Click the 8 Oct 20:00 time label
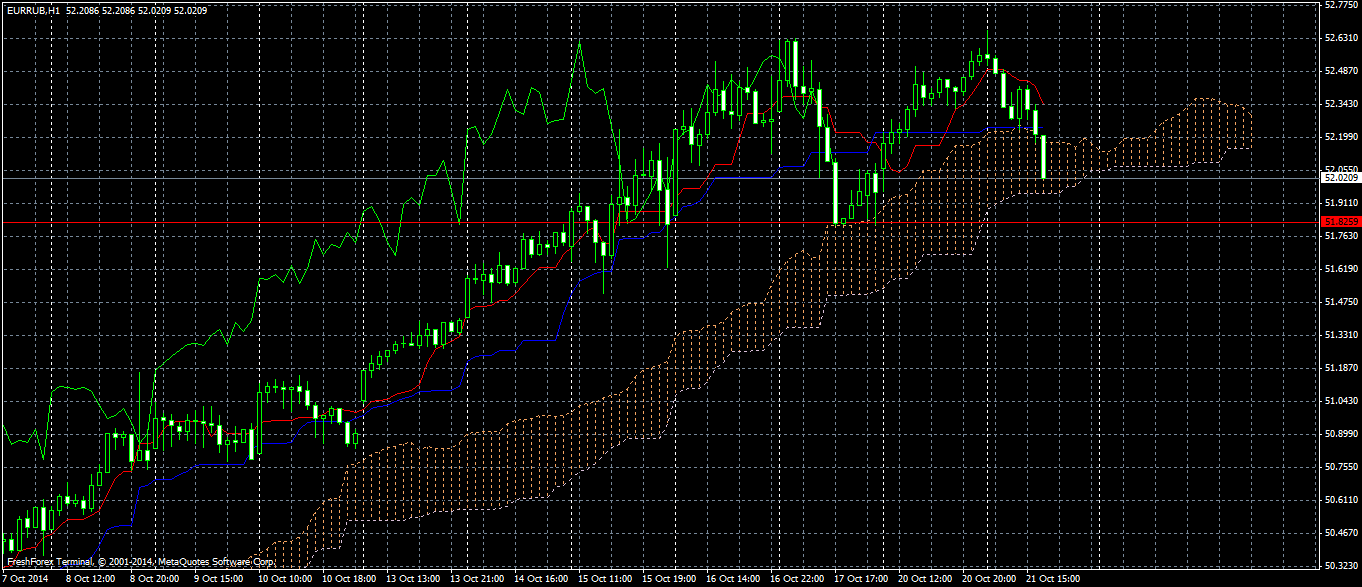Screen dimensions: 1362x587 (x=154, y=579)
